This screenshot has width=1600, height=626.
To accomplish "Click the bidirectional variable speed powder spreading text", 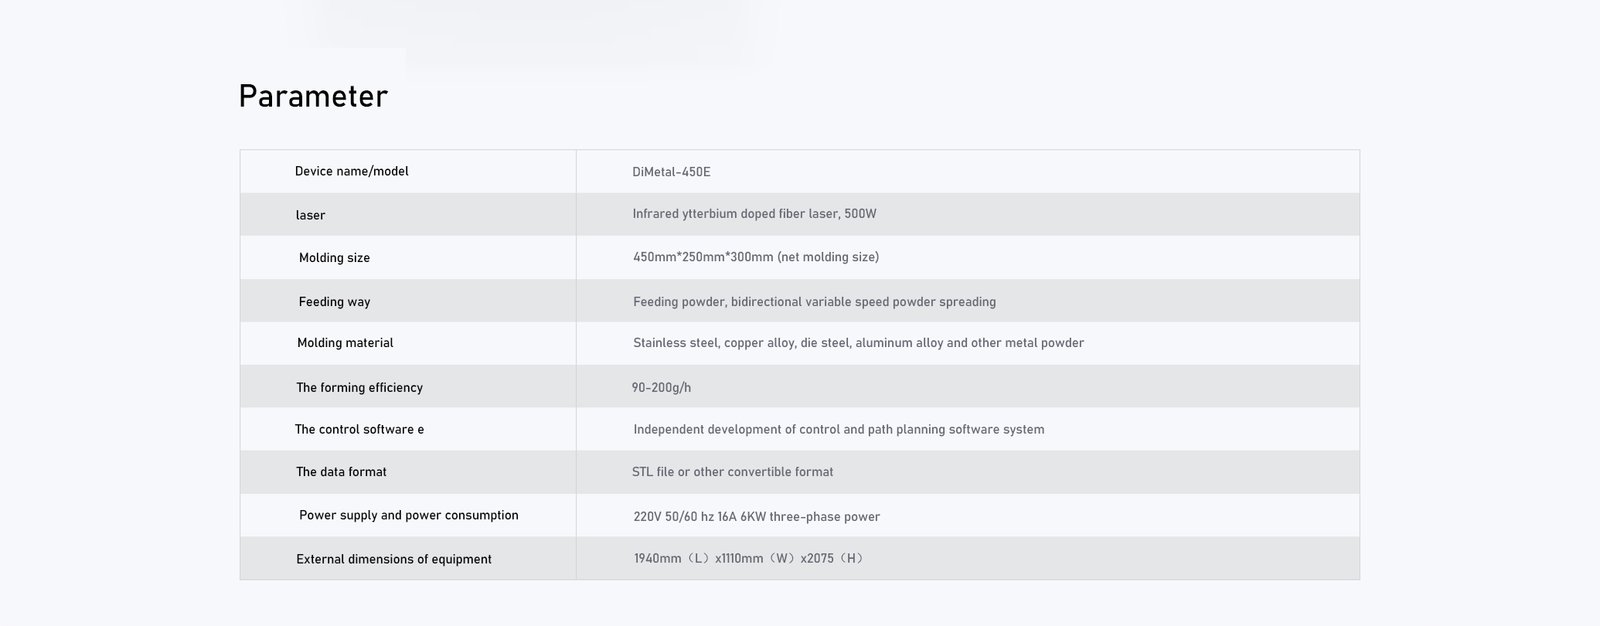I will (863, 302).
